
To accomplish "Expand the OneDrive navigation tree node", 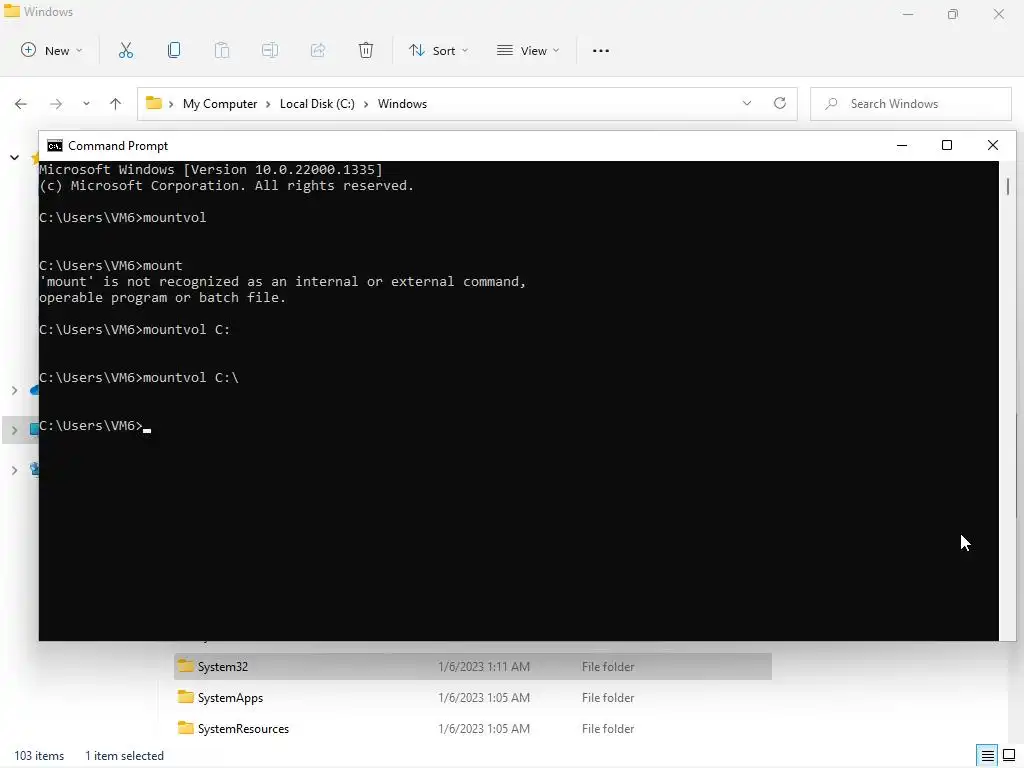I will point(14,391).
